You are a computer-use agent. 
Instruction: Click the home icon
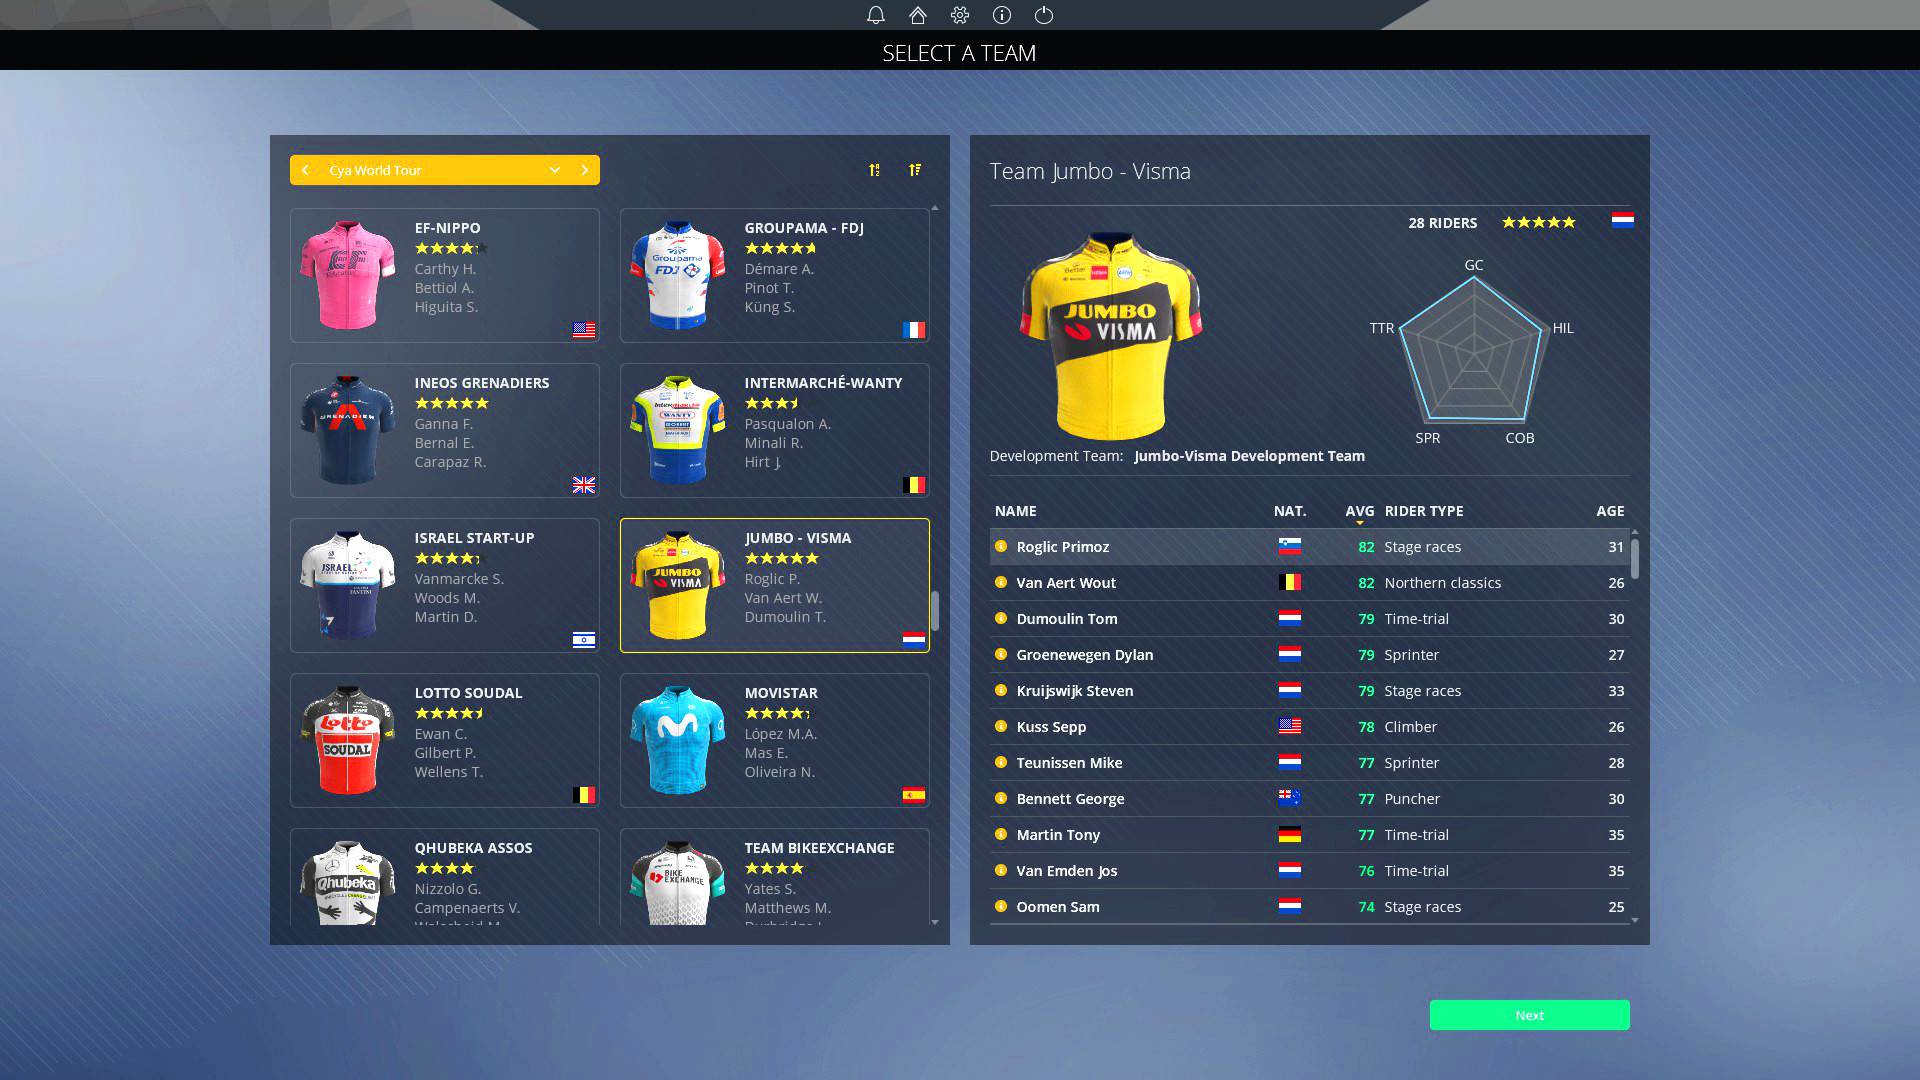pos(916,15)
